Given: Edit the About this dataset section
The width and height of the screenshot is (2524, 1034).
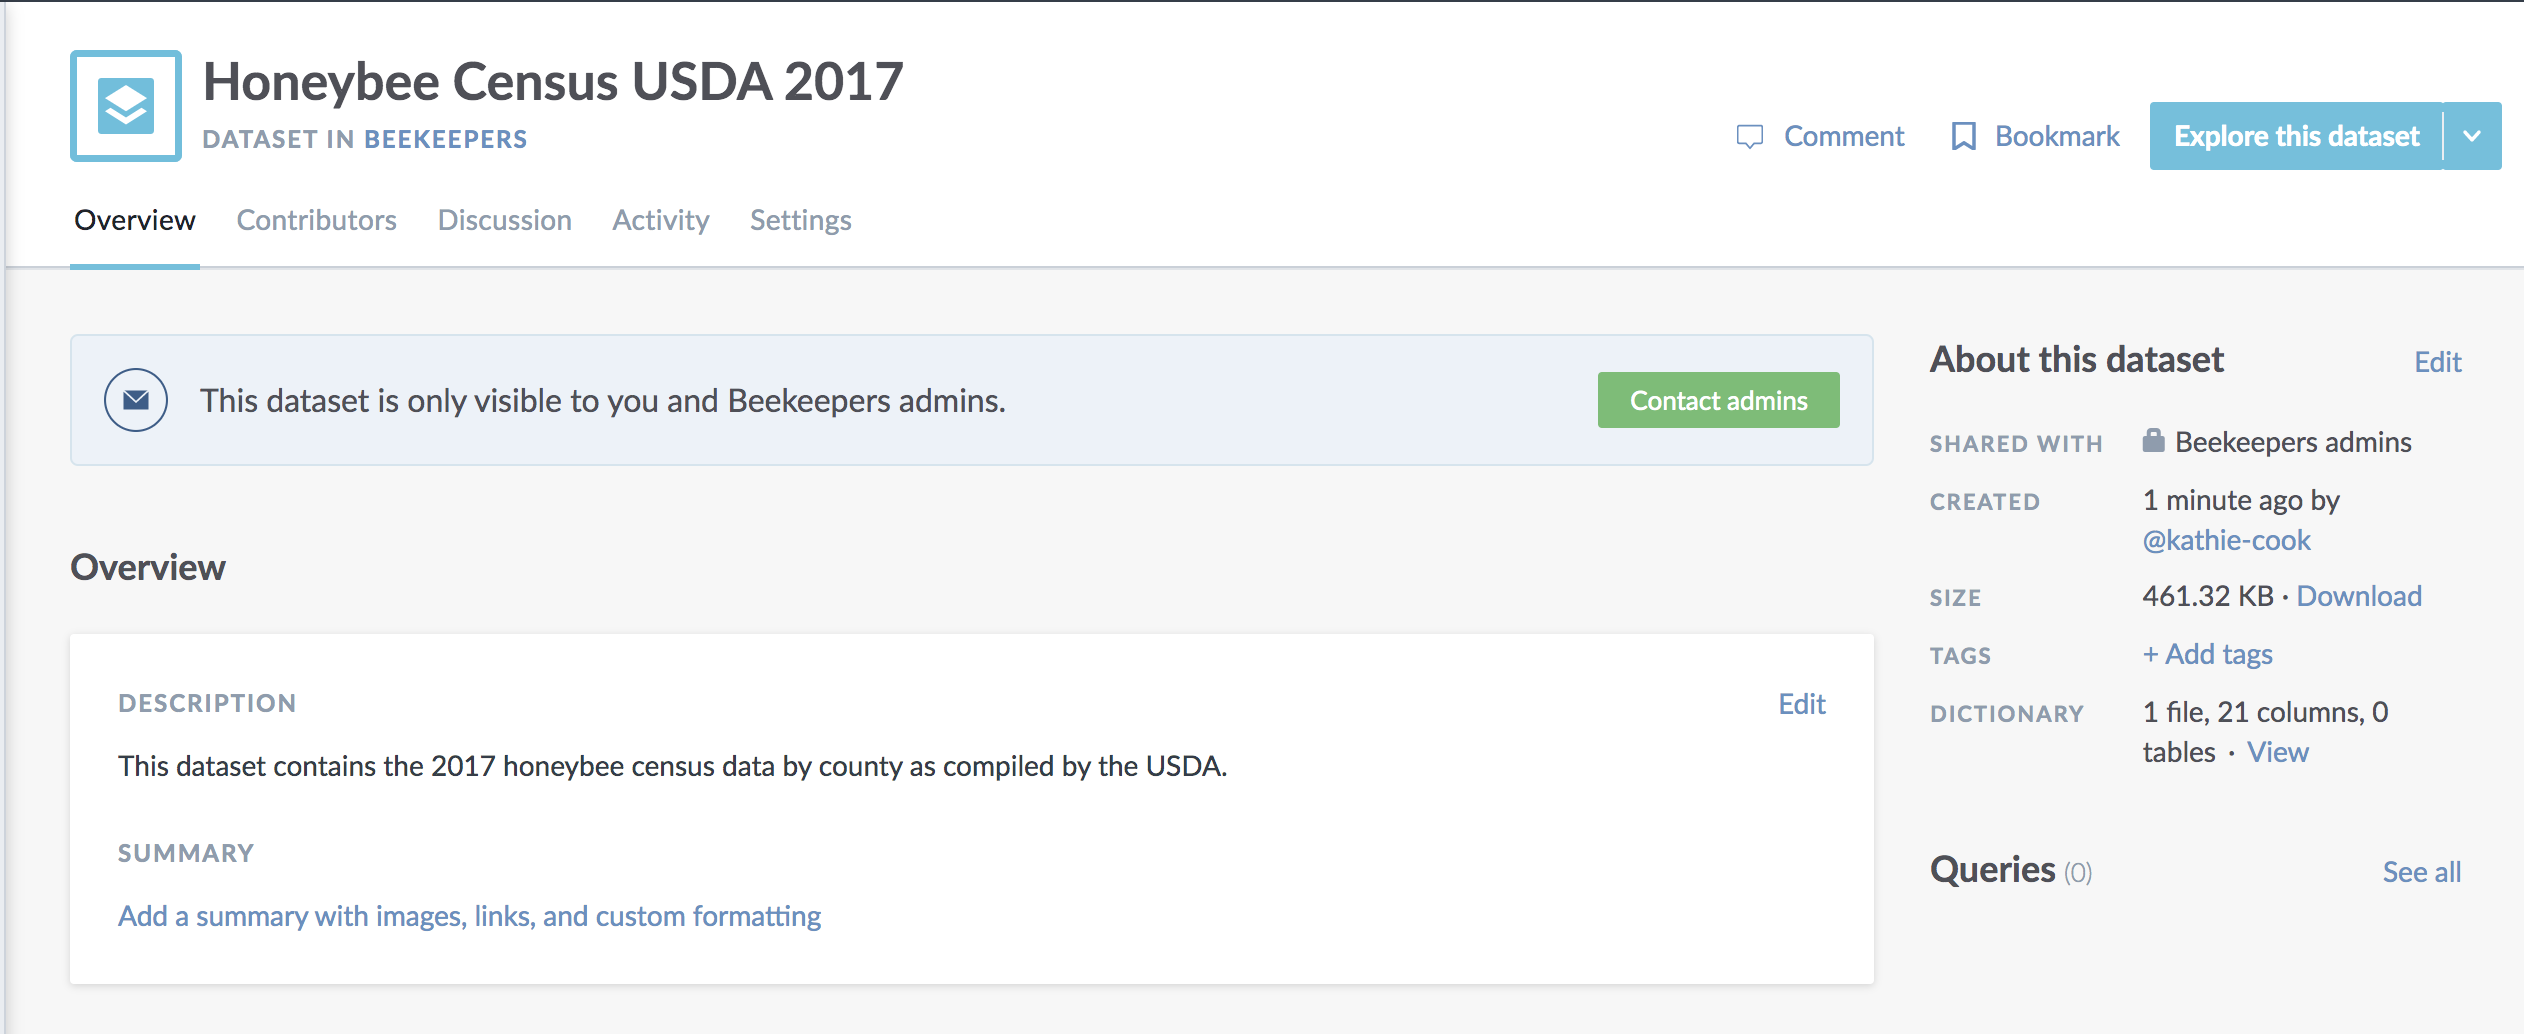Looking at the screenshot, I should click(2438, 362).
